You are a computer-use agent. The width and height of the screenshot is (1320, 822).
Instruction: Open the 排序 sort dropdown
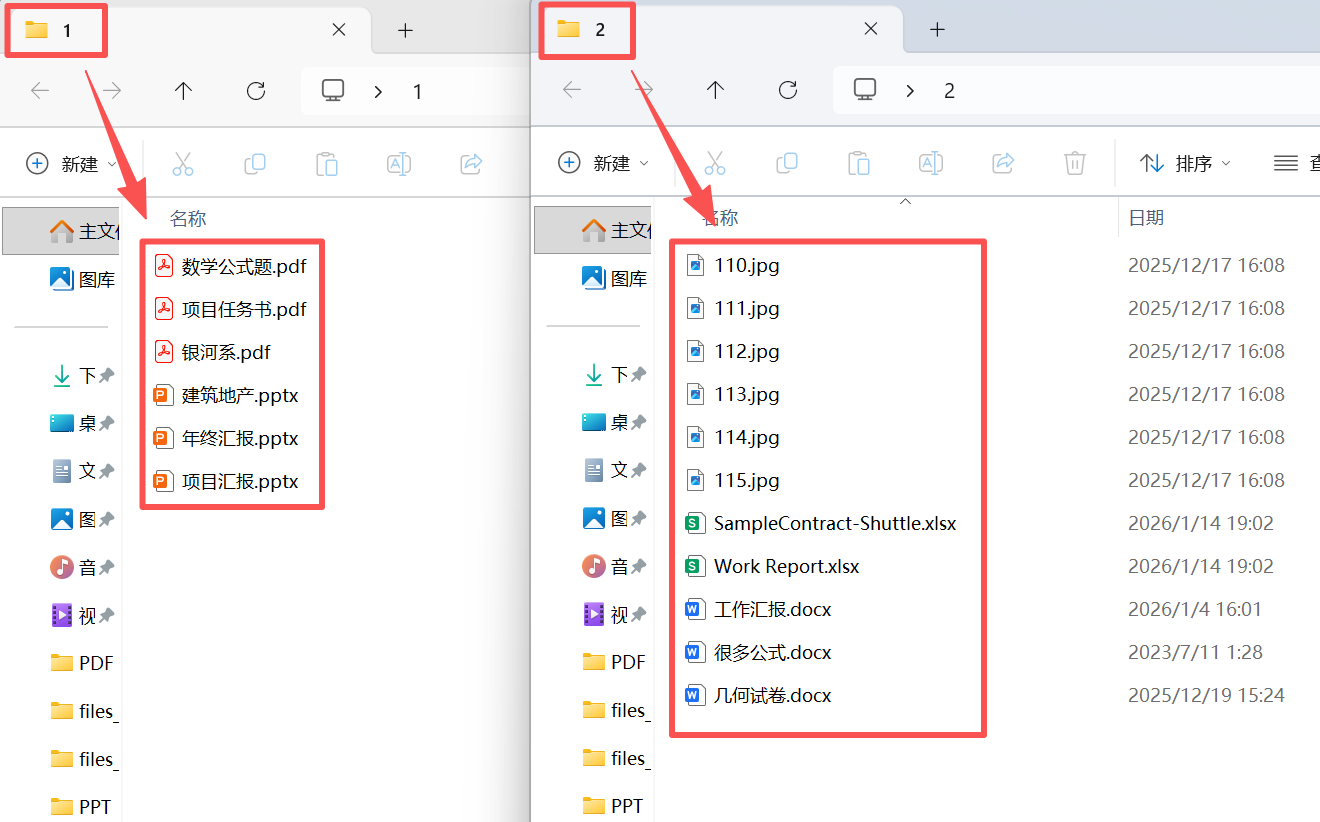click(x=1186, y=163)
